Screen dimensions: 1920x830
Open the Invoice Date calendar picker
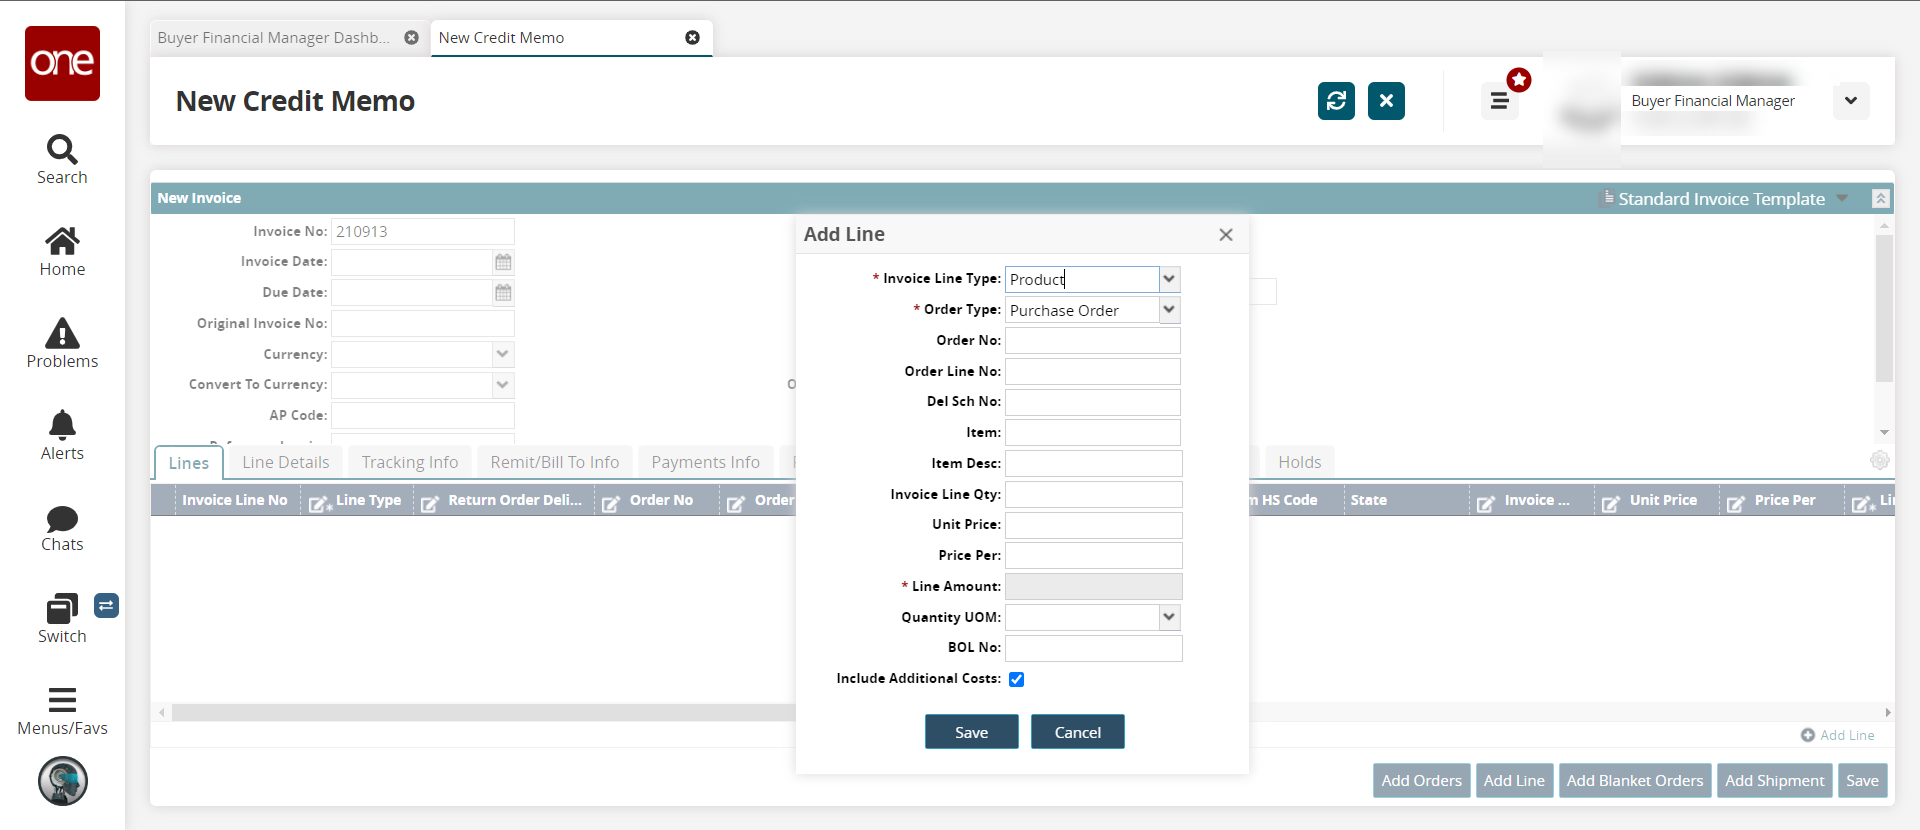(503, 262)
